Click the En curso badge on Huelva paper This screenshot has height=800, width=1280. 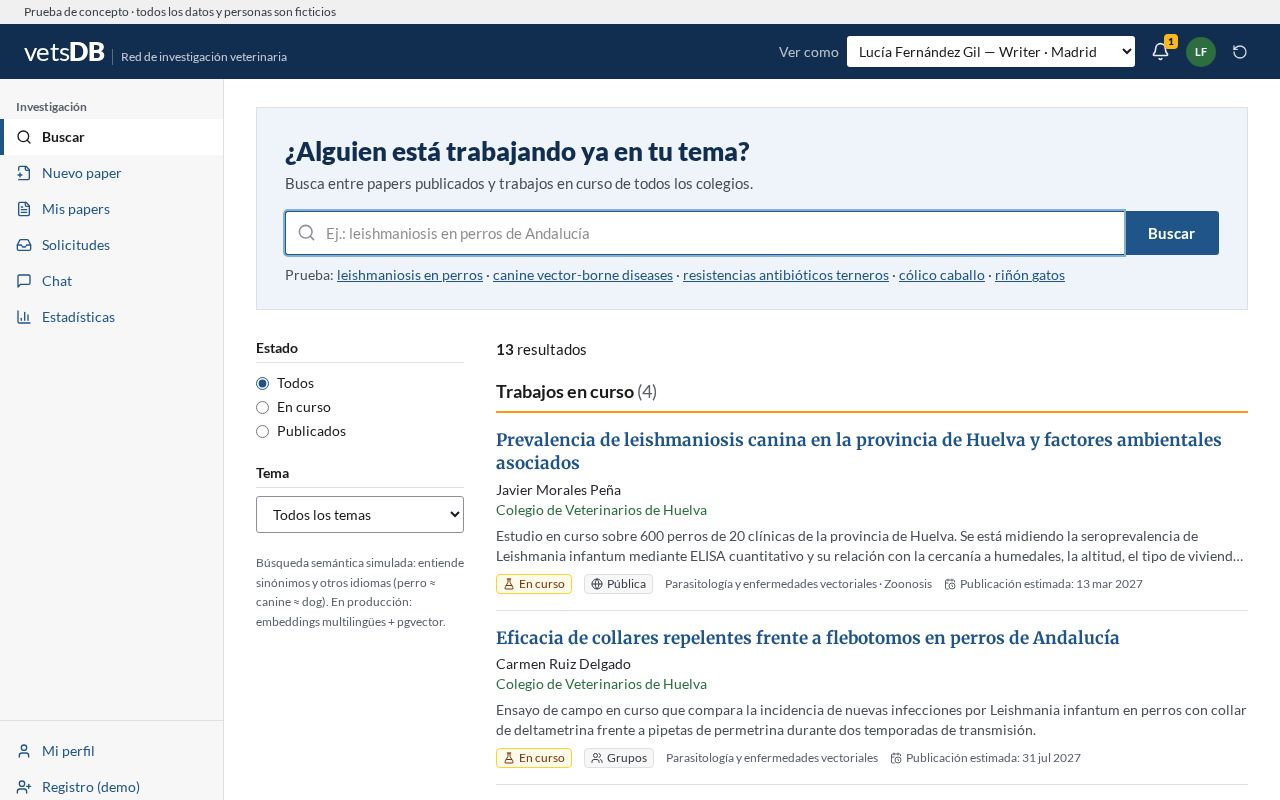click(x=534, y=584)
